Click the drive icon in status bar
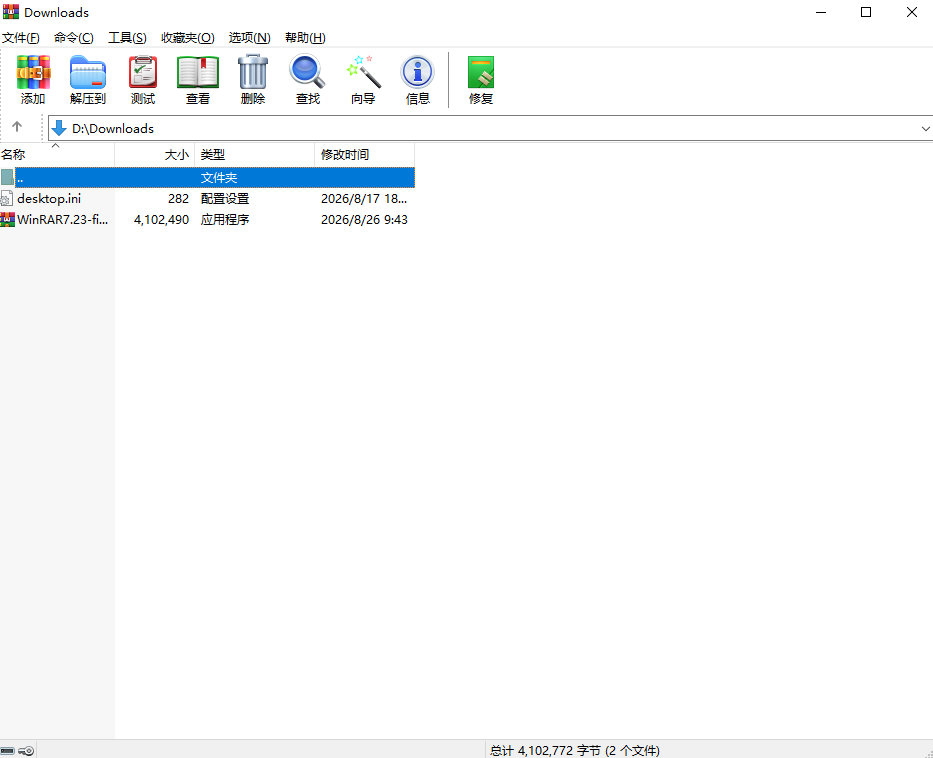 (x=7, y=751)
